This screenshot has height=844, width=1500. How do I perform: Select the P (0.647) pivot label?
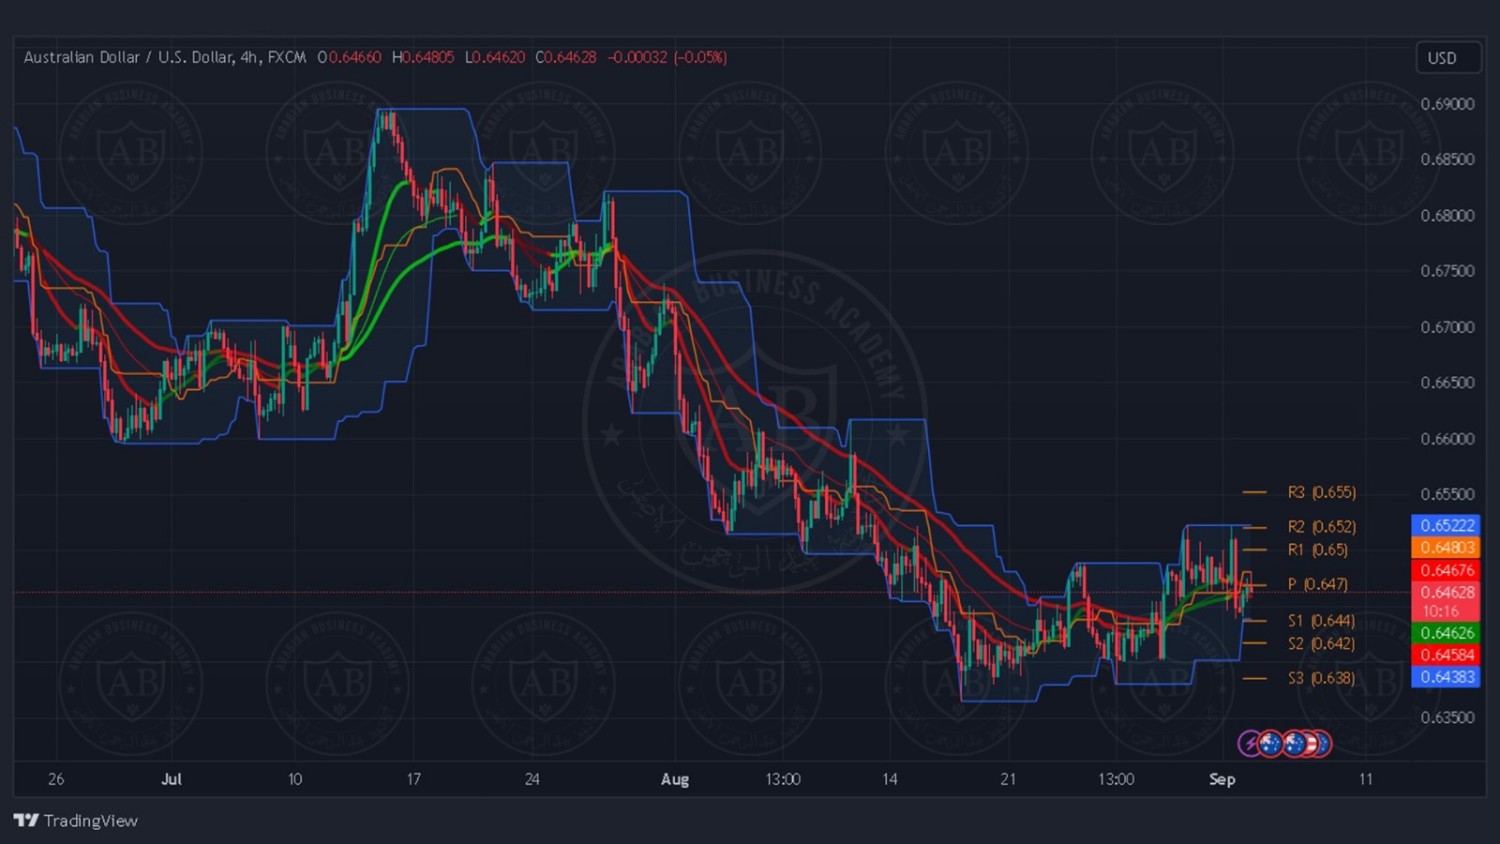click(1318, 584)
